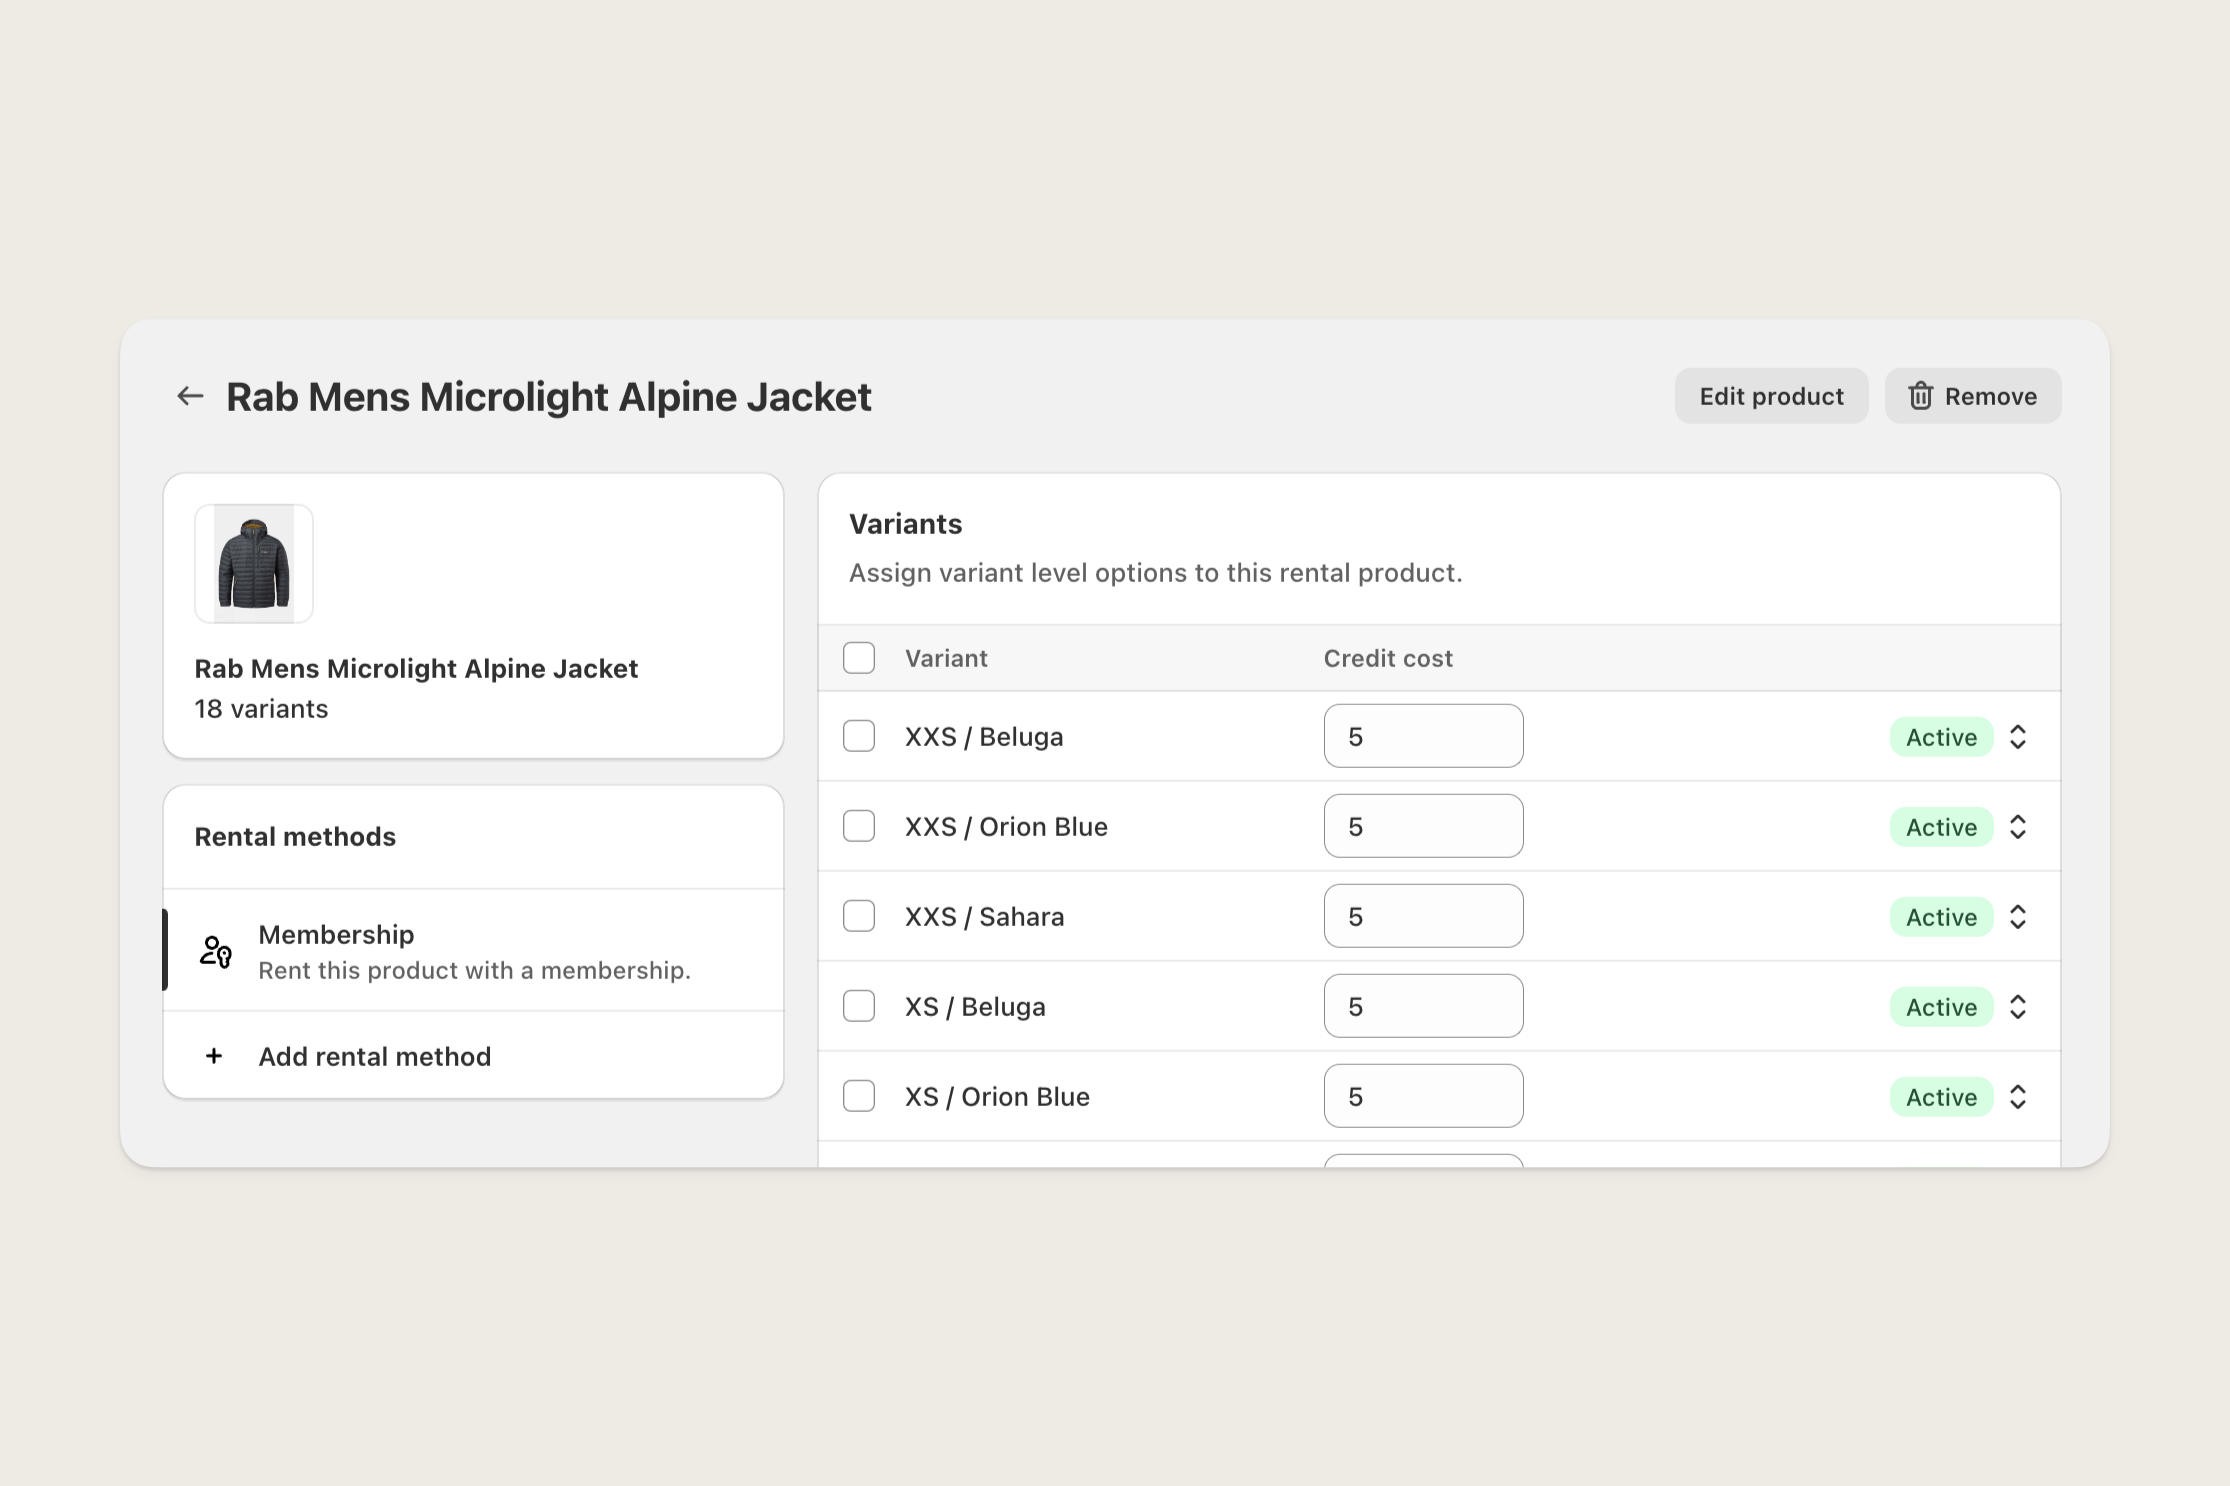Click credit cost field for XS / Beluga
2230x1486 pixels.
tap(1423, 1006)
